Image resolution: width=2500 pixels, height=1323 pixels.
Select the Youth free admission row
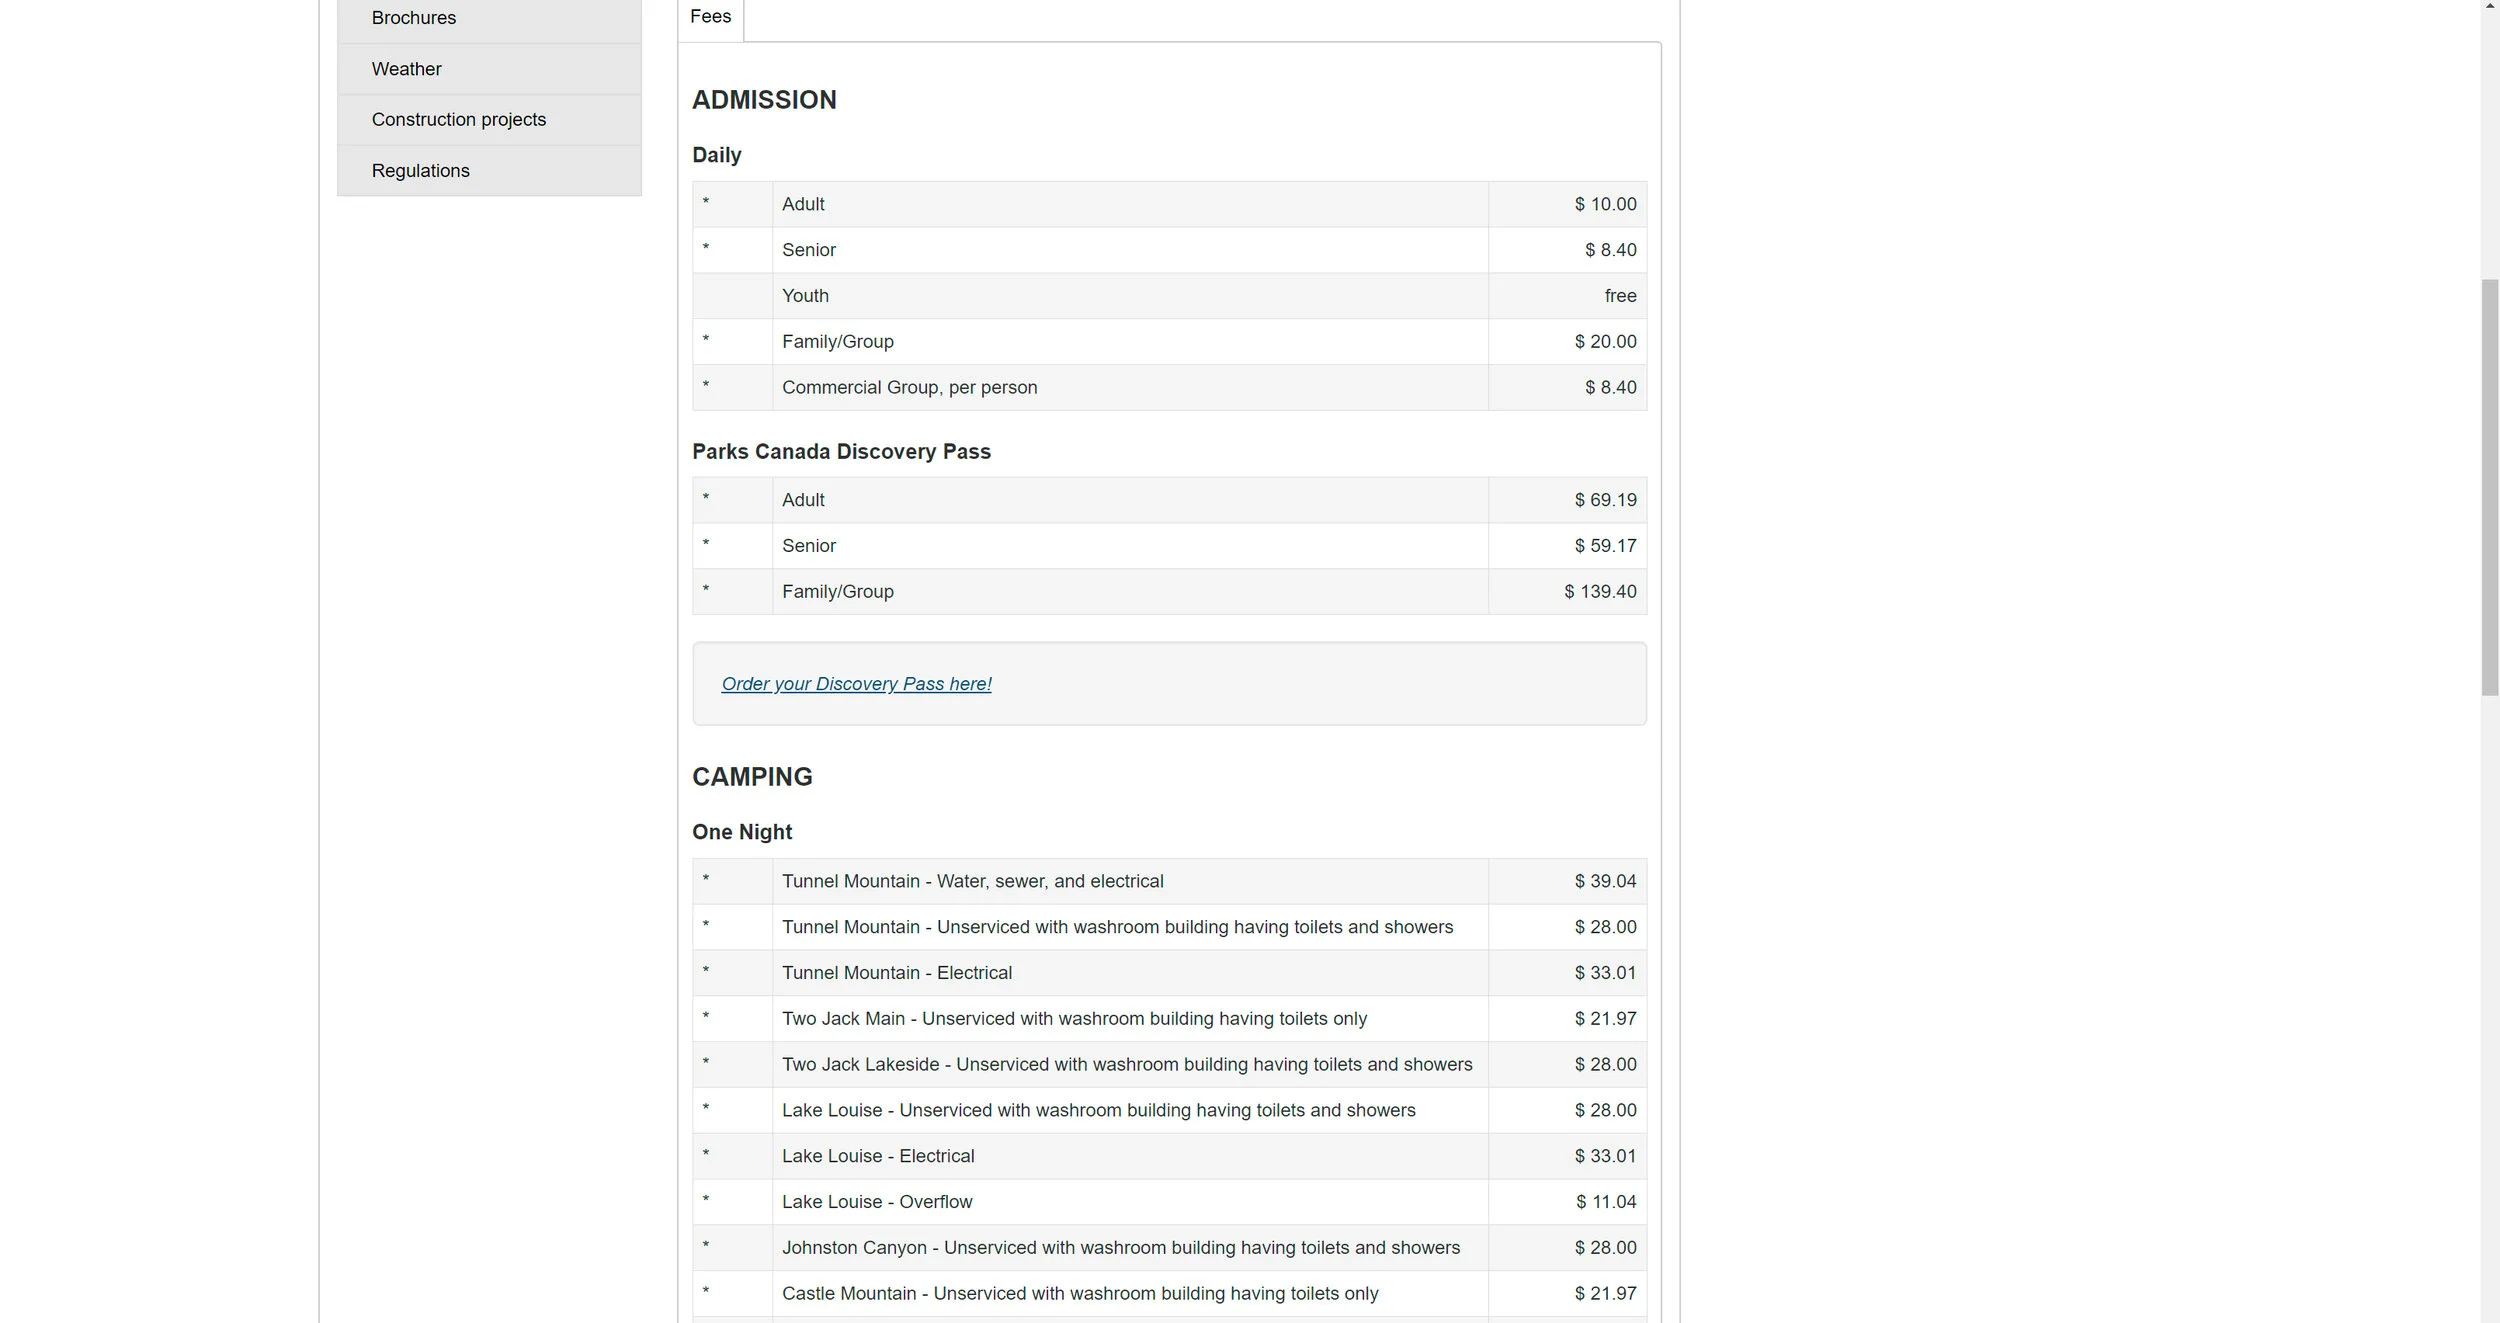pos(1169,296)
